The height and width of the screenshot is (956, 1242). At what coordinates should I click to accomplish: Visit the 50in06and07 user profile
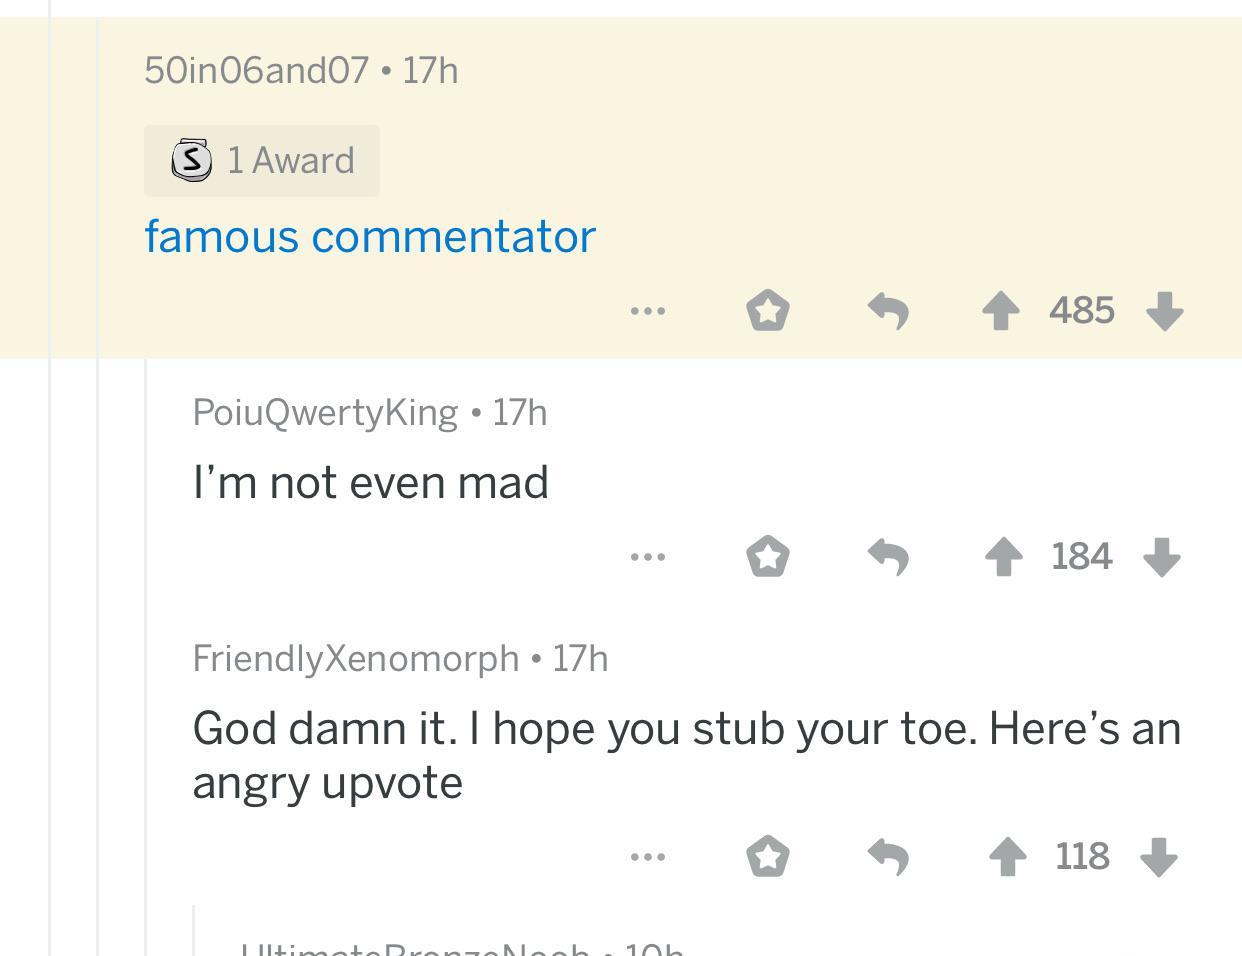point(256,70)
